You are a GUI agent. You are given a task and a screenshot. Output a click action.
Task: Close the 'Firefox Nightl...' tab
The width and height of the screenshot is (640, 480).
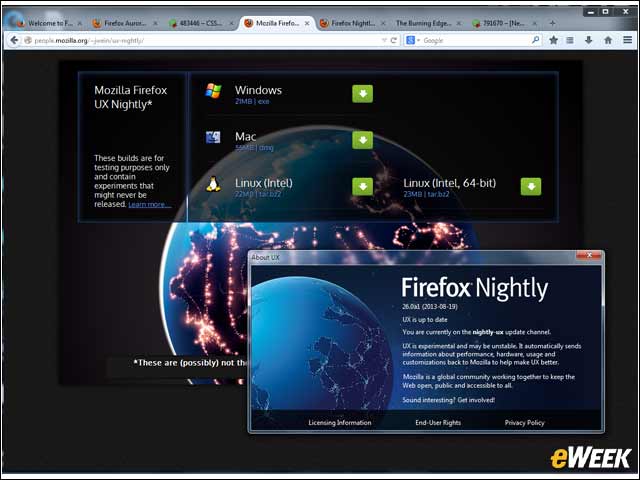click(383, 24)
